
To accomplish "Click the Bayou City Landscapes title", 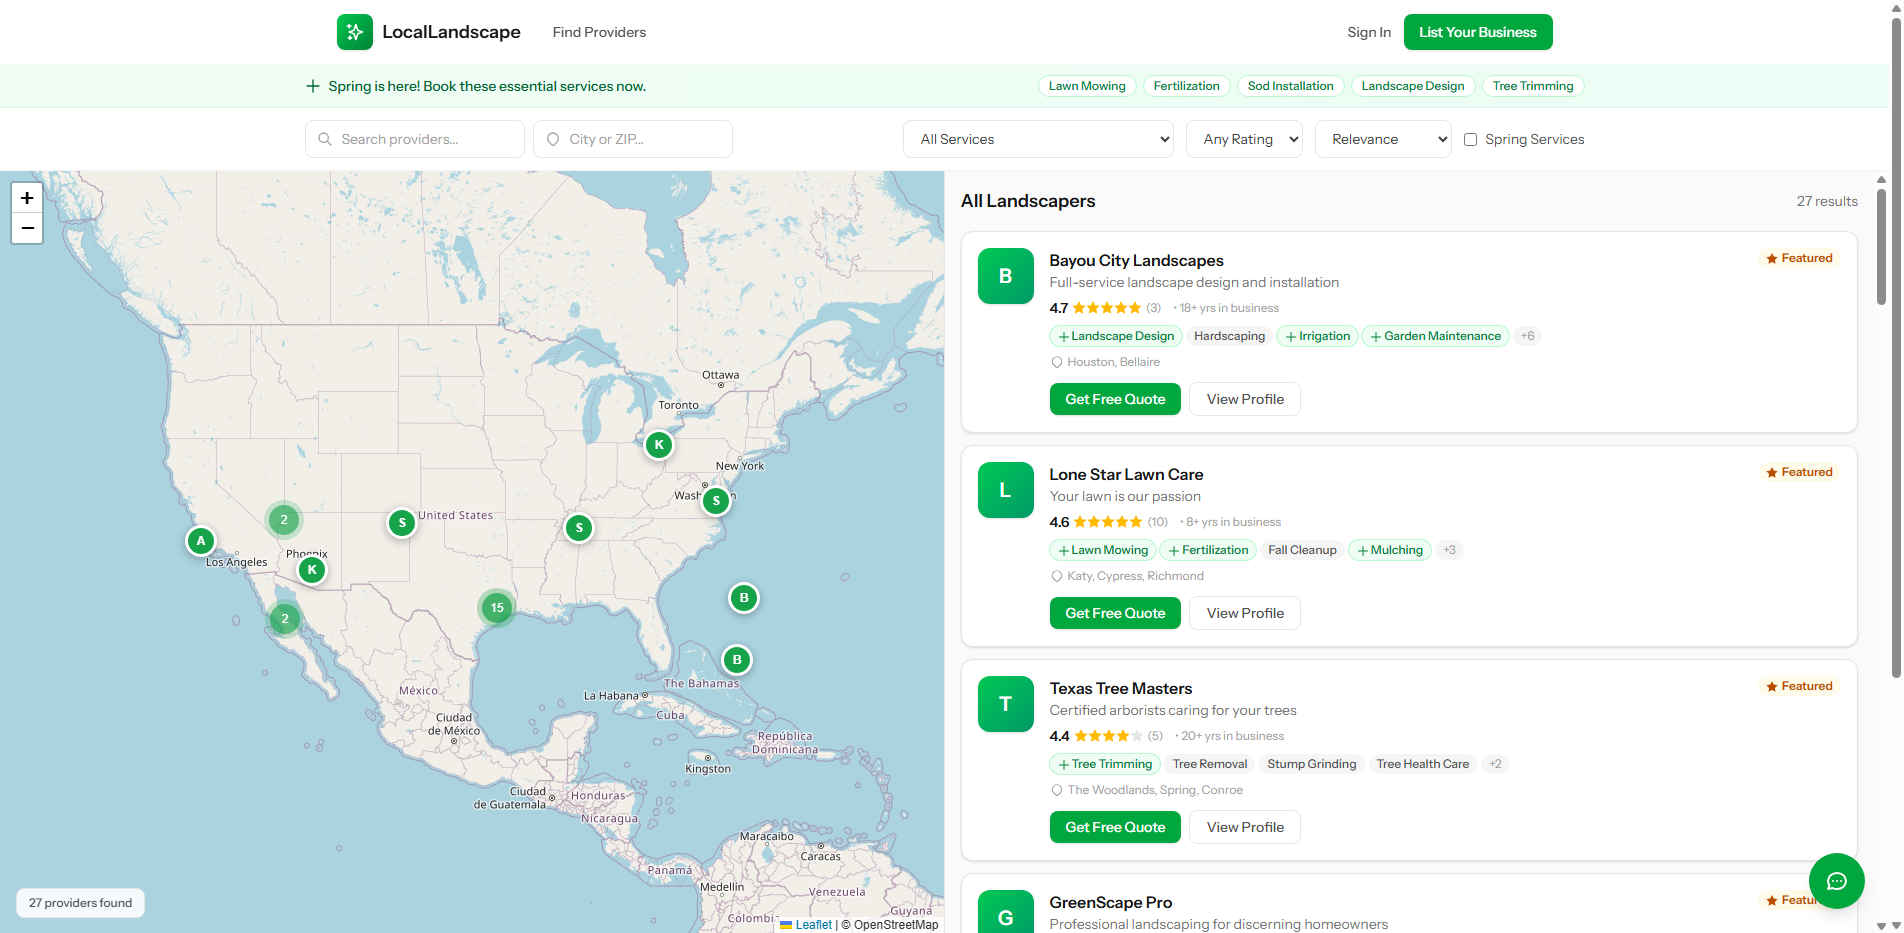I will pos(1136,261).
